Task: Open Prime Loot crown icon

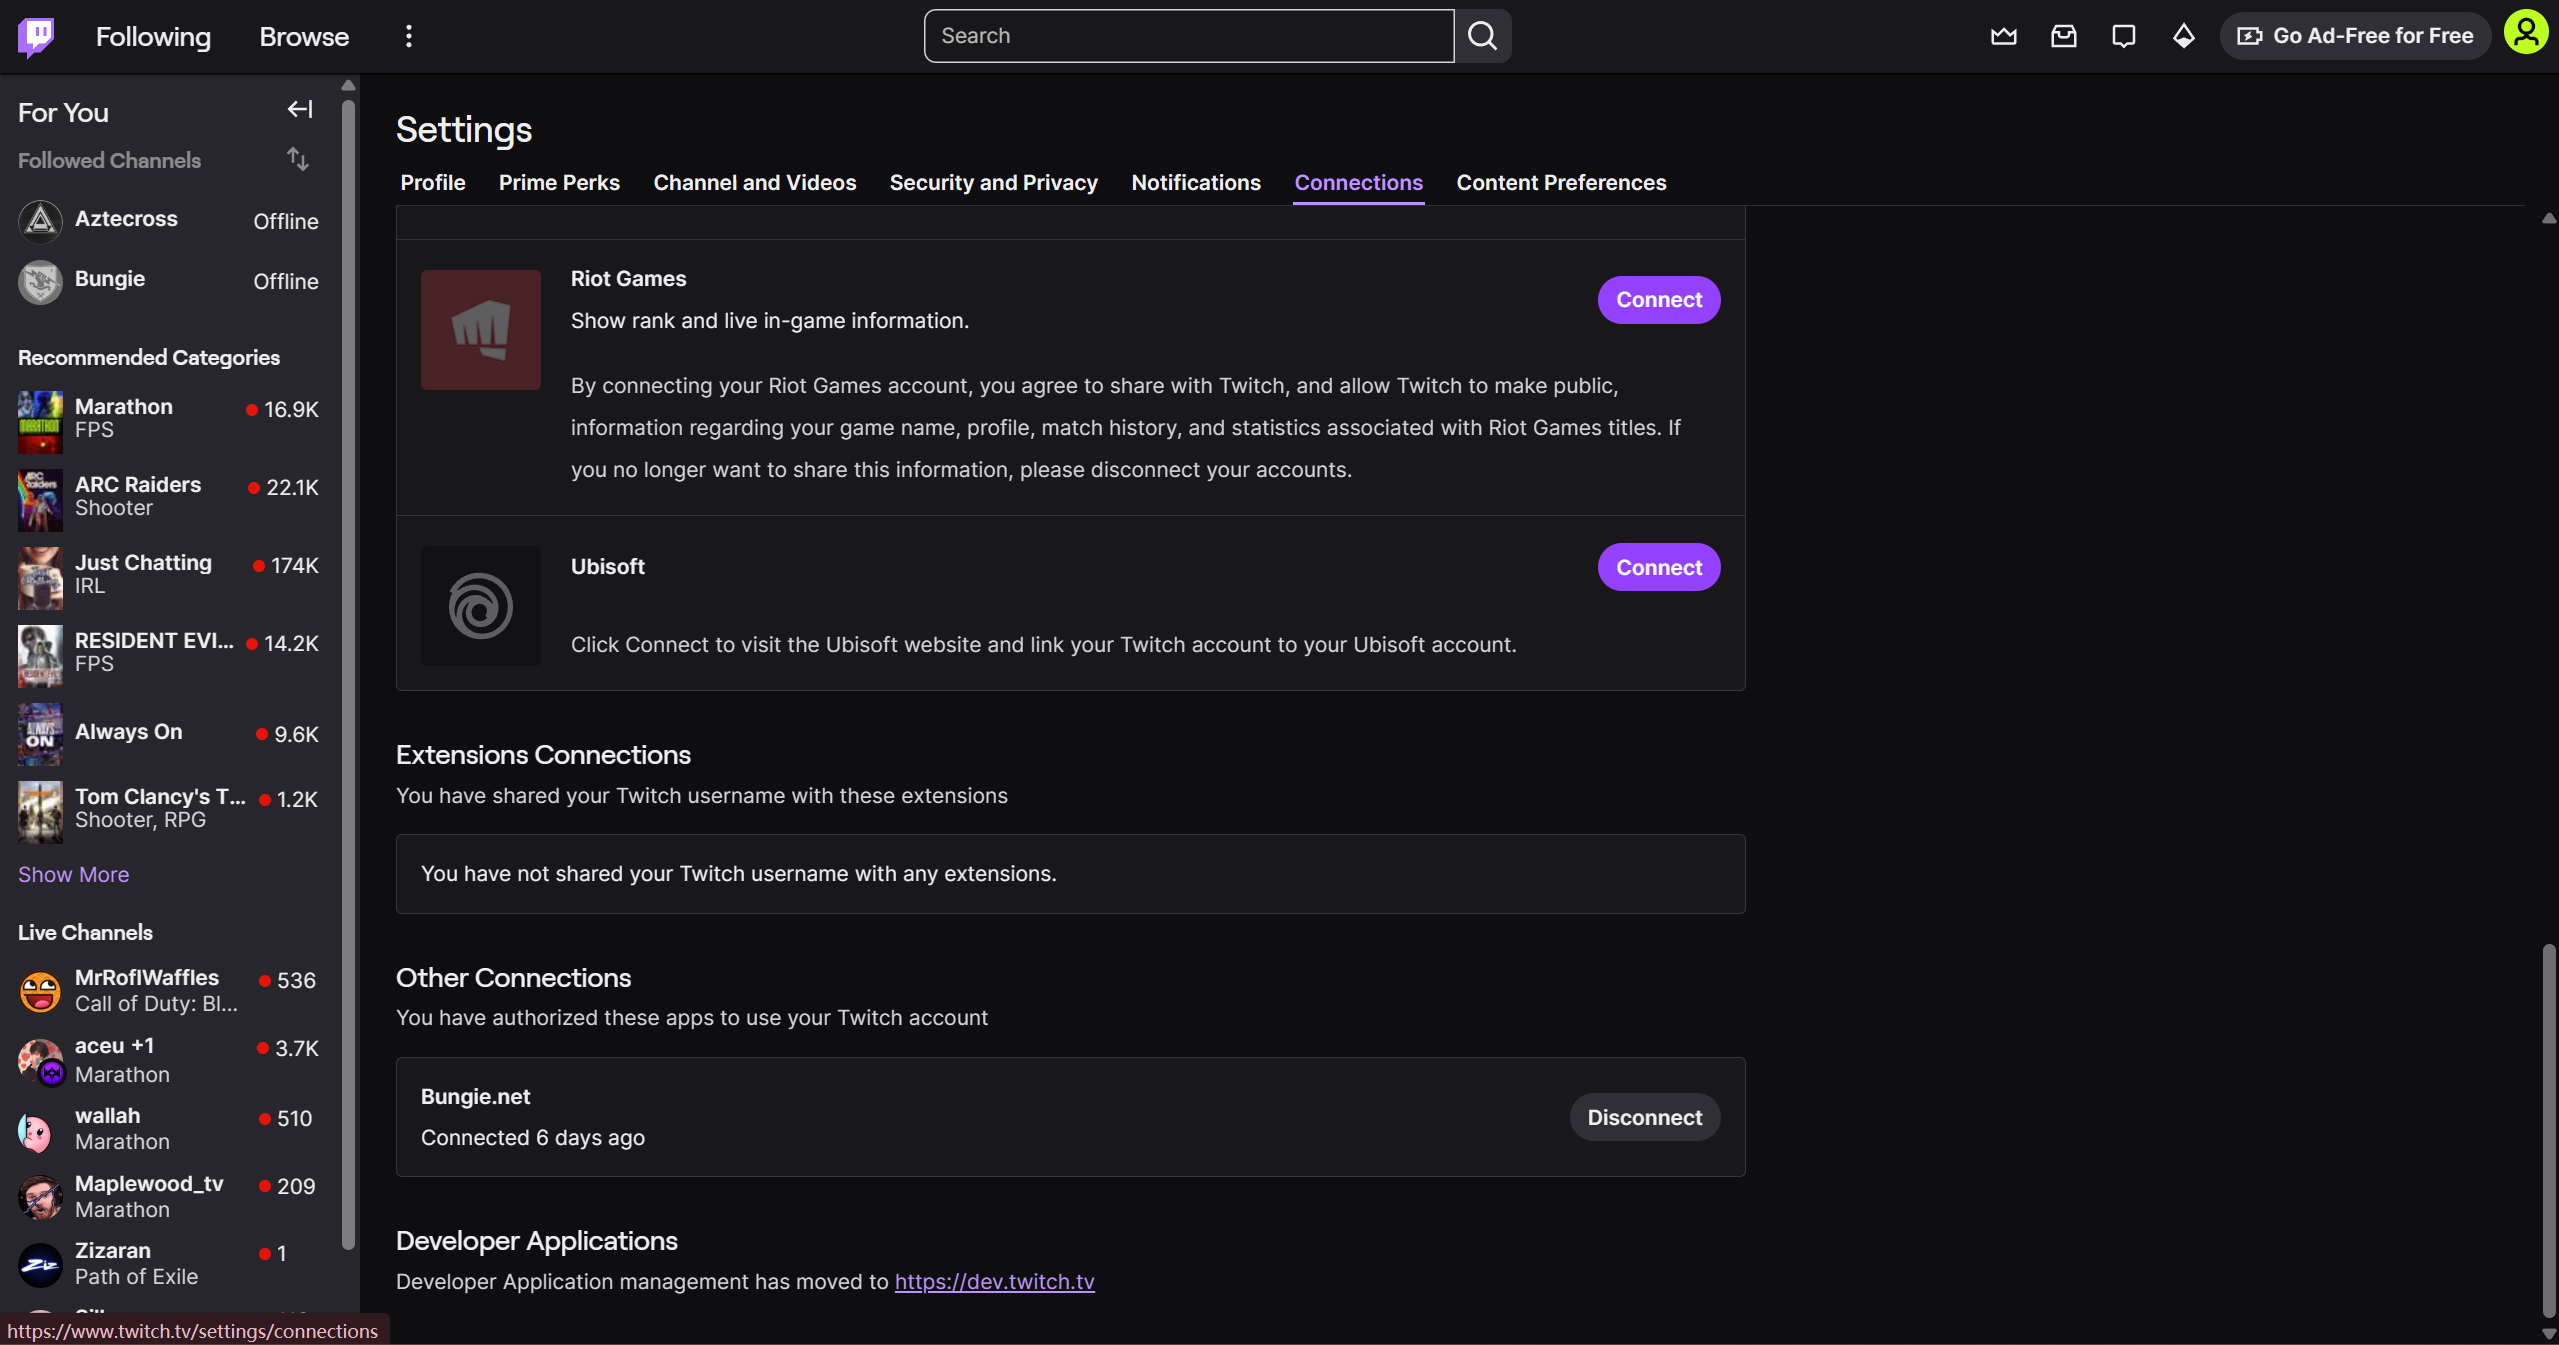Action: 2003,37
